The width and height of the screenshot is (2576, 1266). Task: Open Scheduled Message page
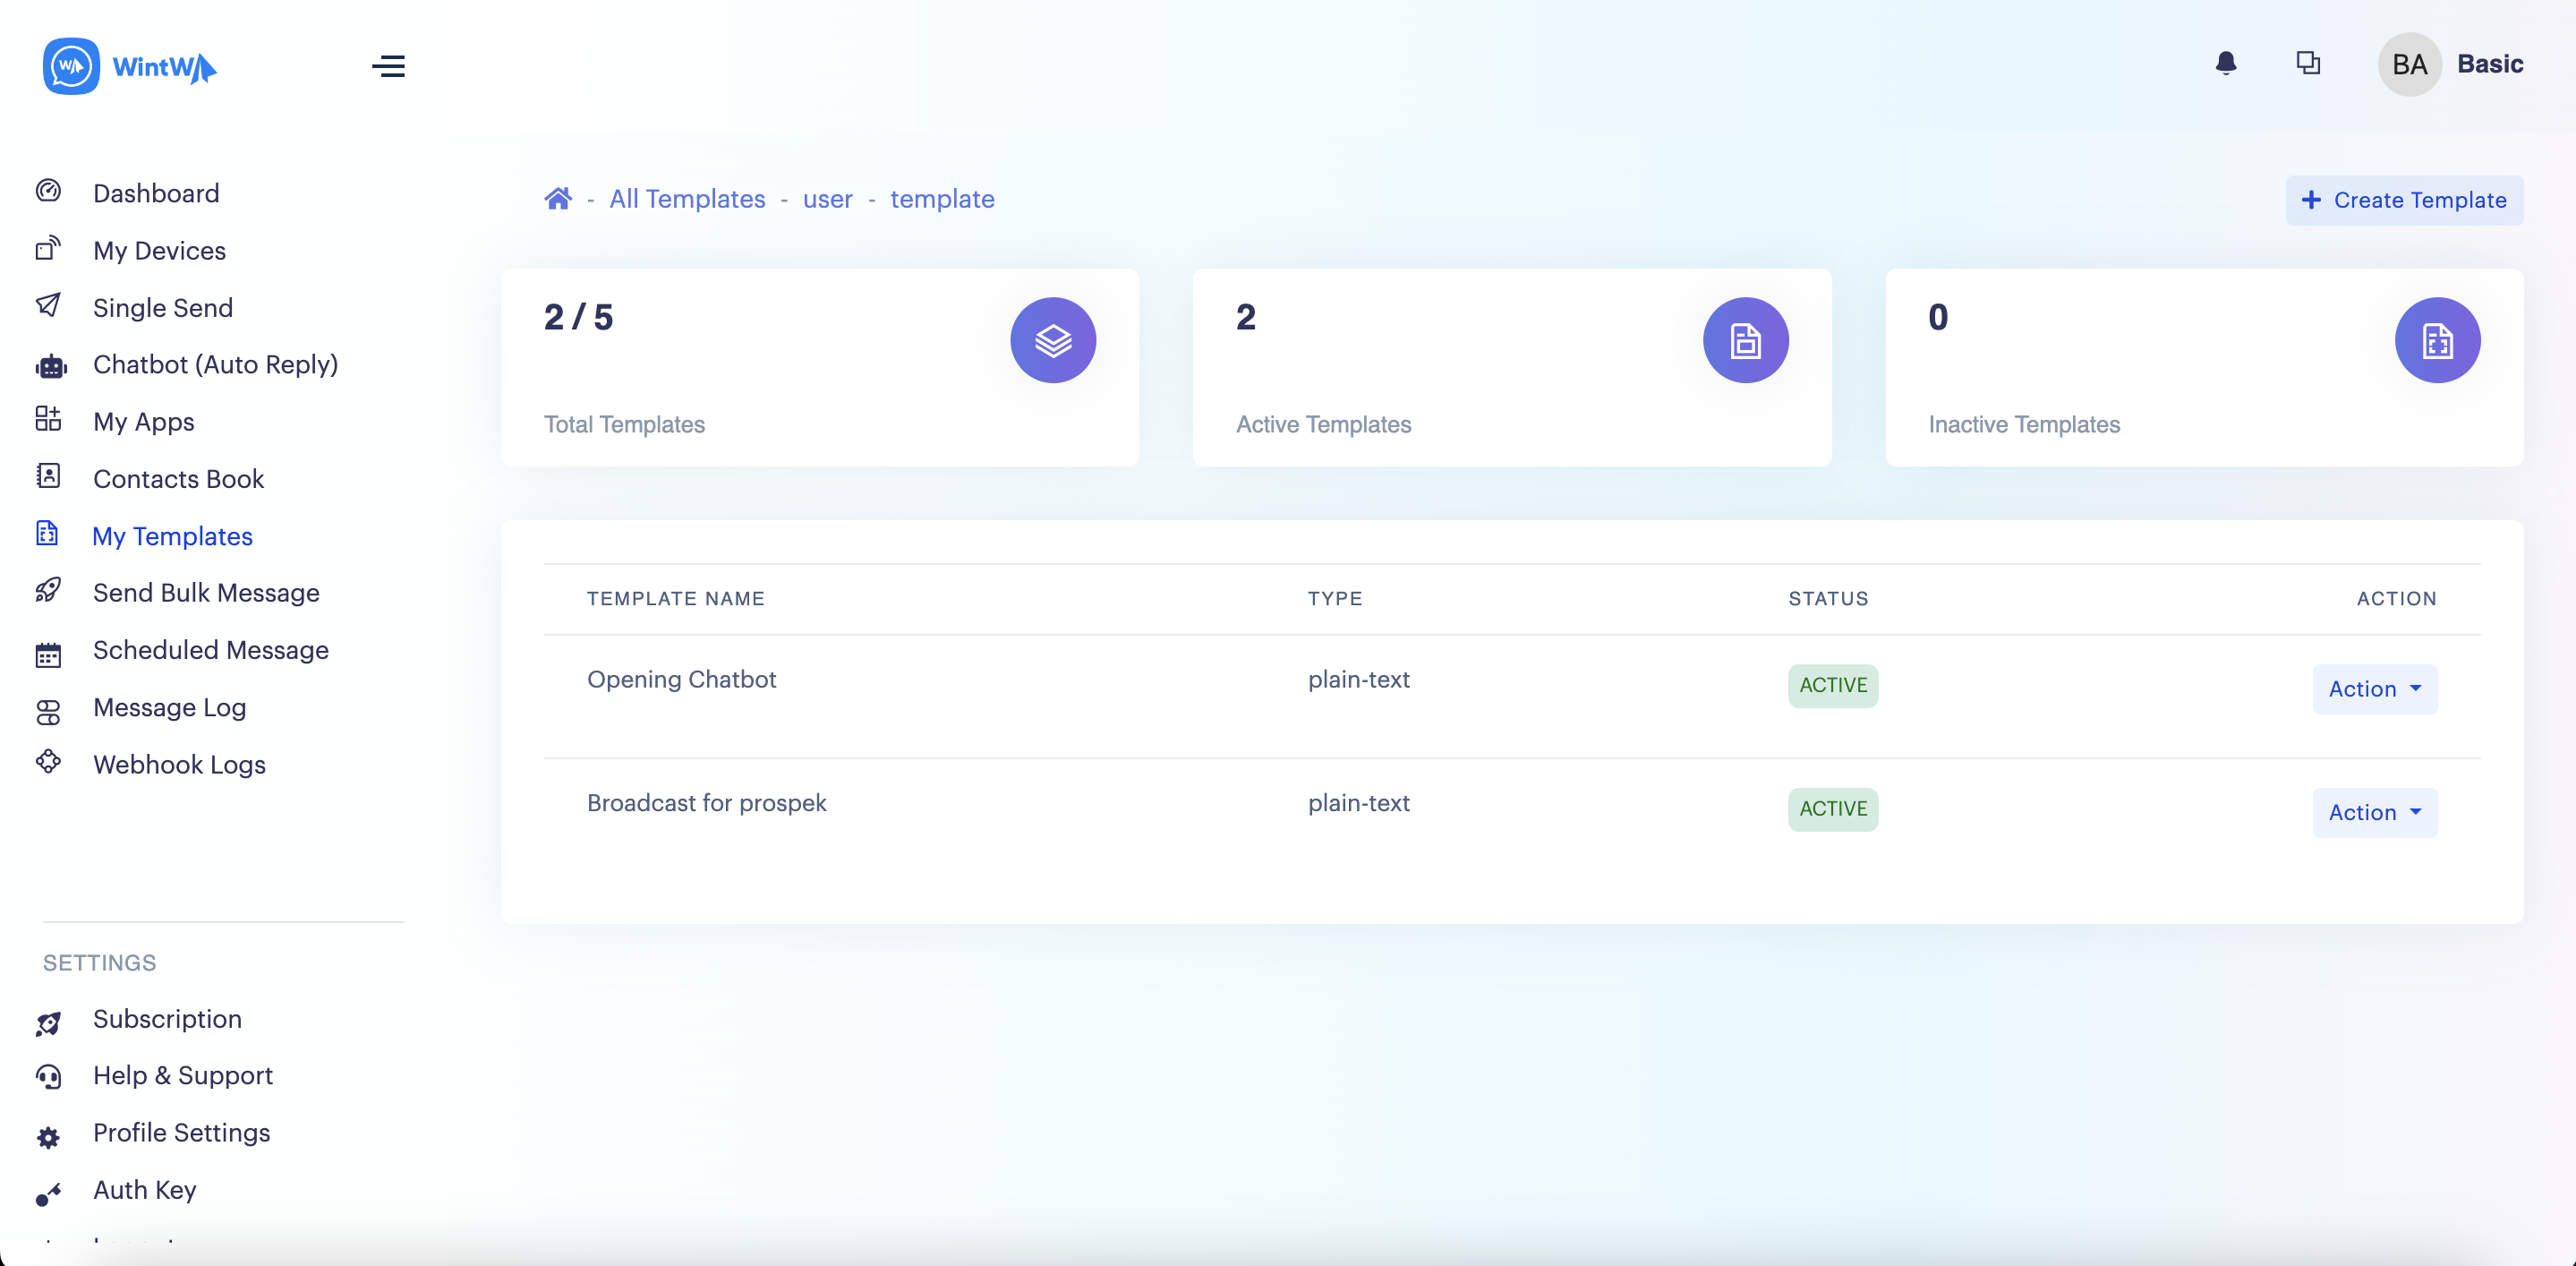[x=210, y=649]
